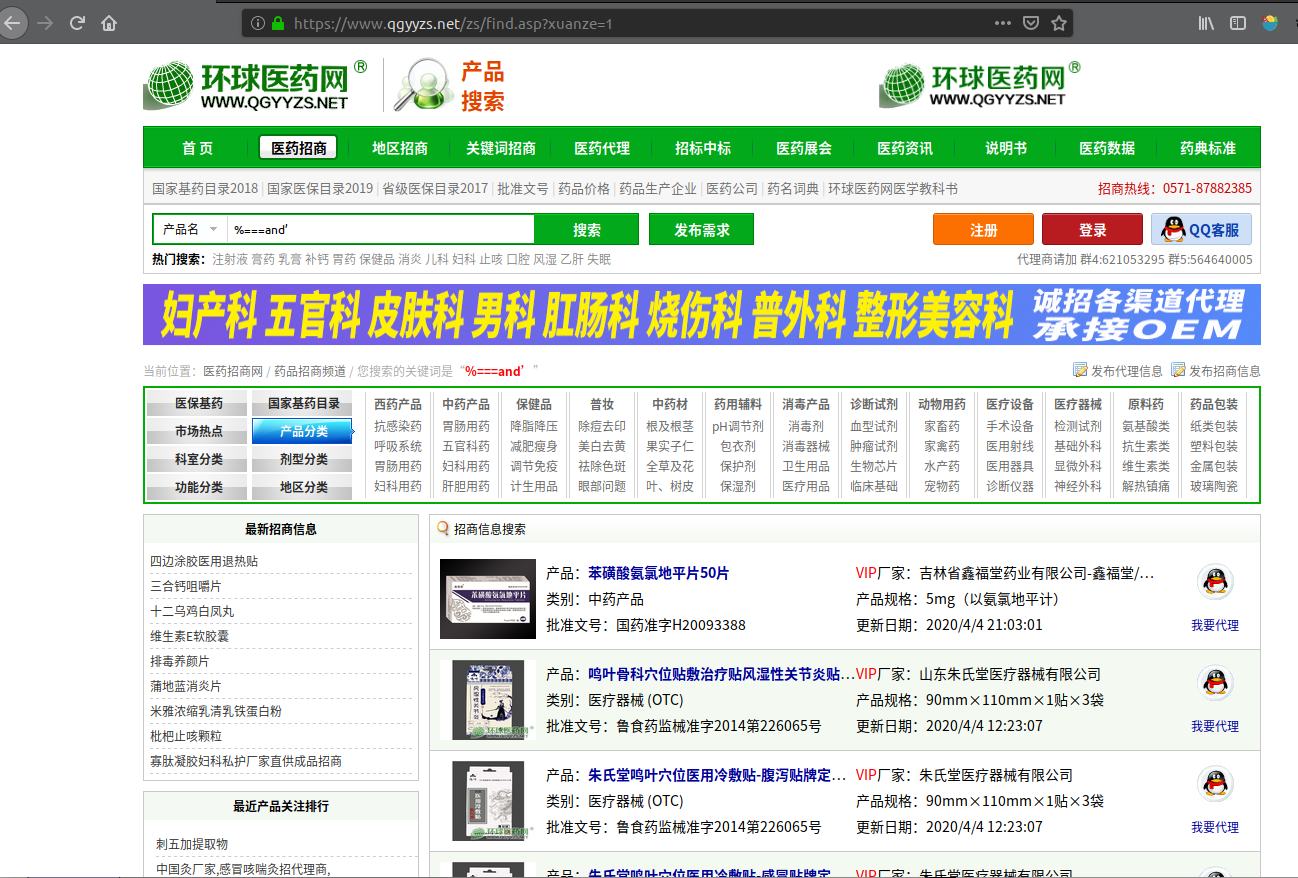Click the 氨基酸类 category link
Image resolution: width=1298 pixels, height=878 pixels.
pos(1146,426)
